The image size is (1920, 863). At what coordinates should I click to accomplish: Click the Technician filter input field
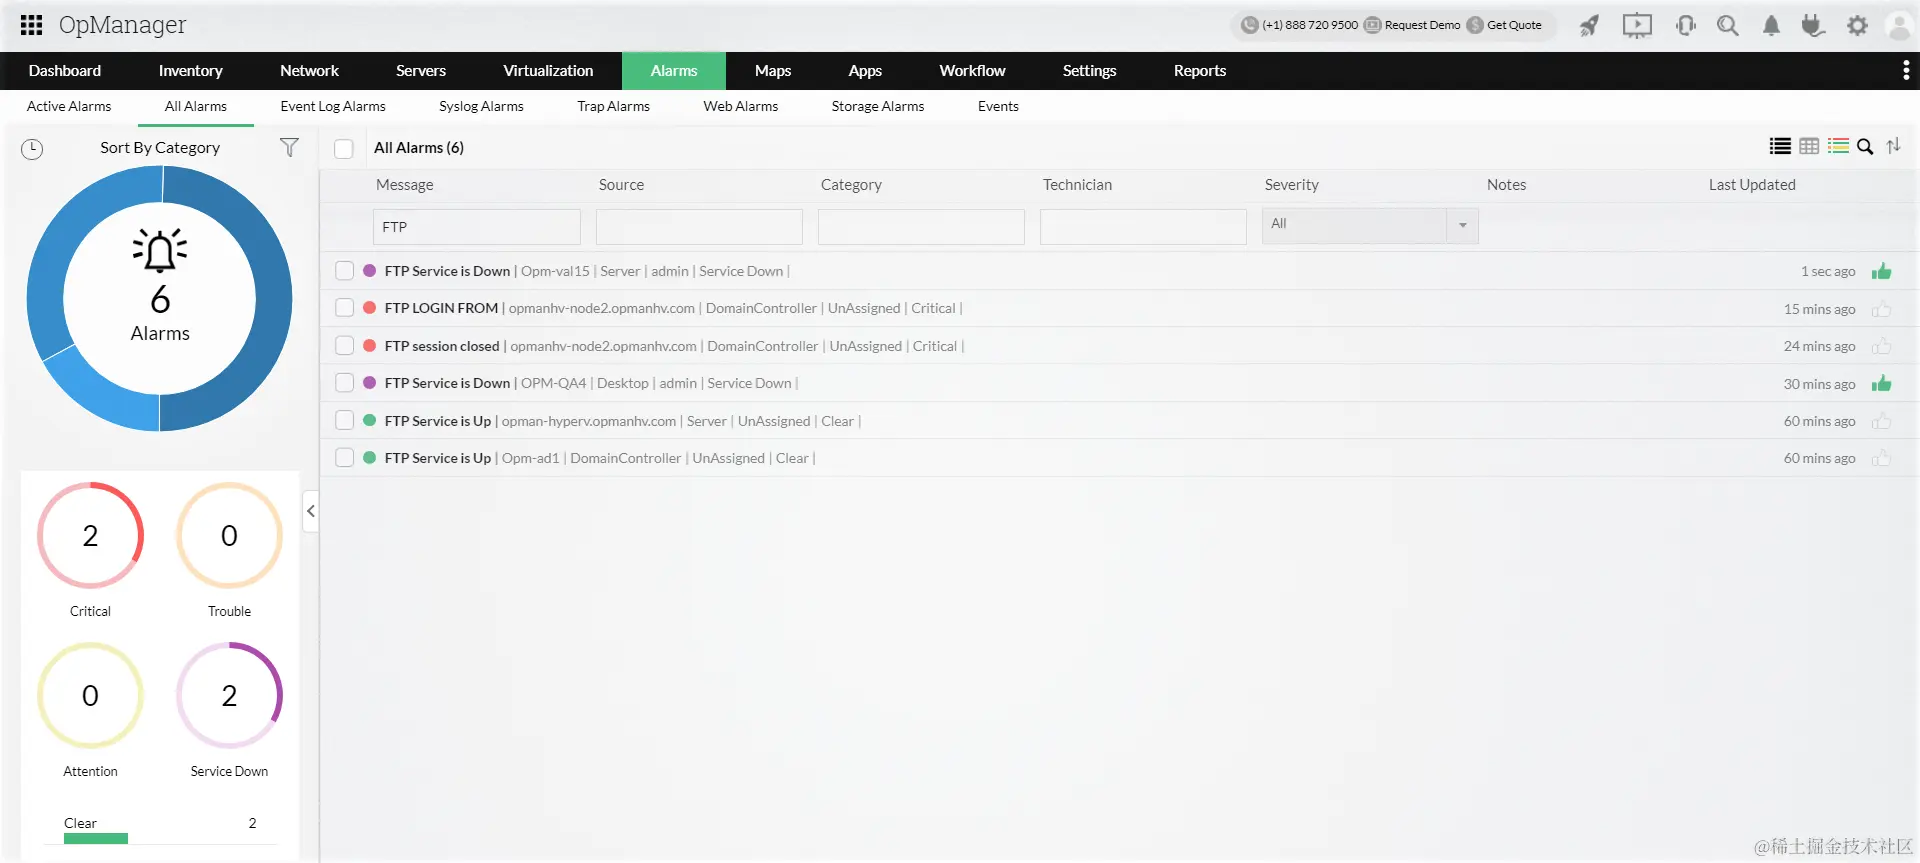click(x=1143, y=227)
